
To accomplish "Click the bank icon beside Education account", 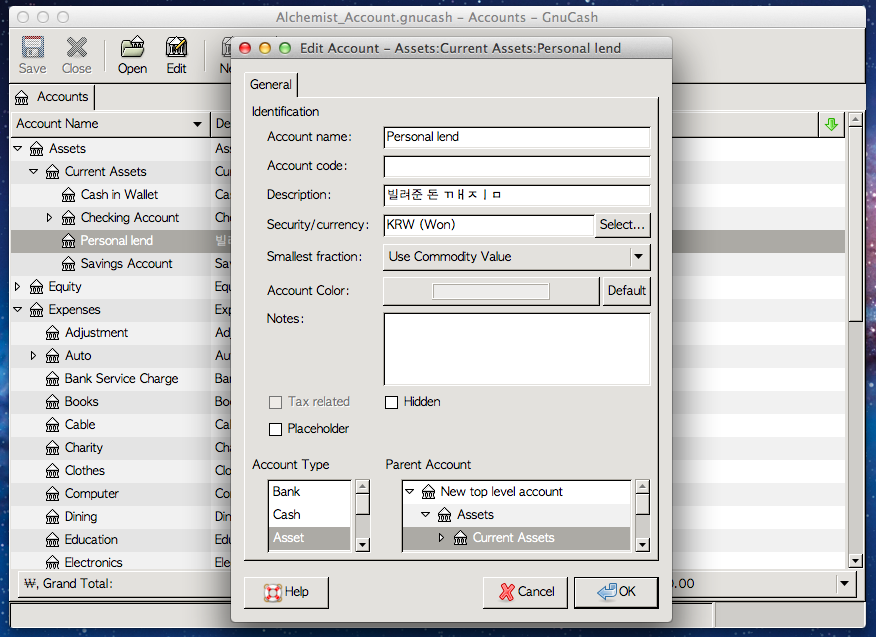I will [x=53, y=540].
